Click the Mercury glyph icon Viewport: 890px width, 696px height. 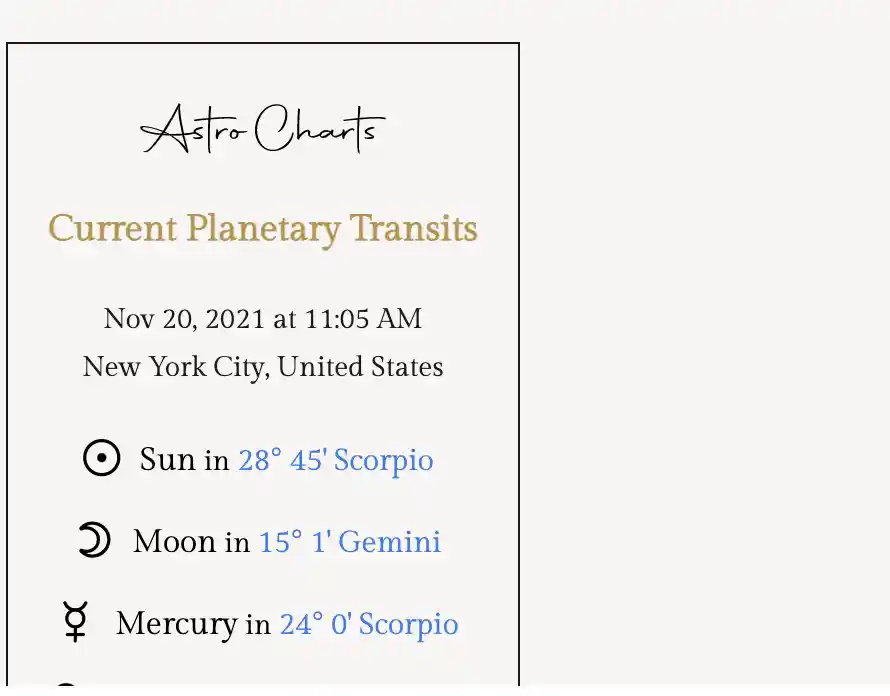(75, 622)
